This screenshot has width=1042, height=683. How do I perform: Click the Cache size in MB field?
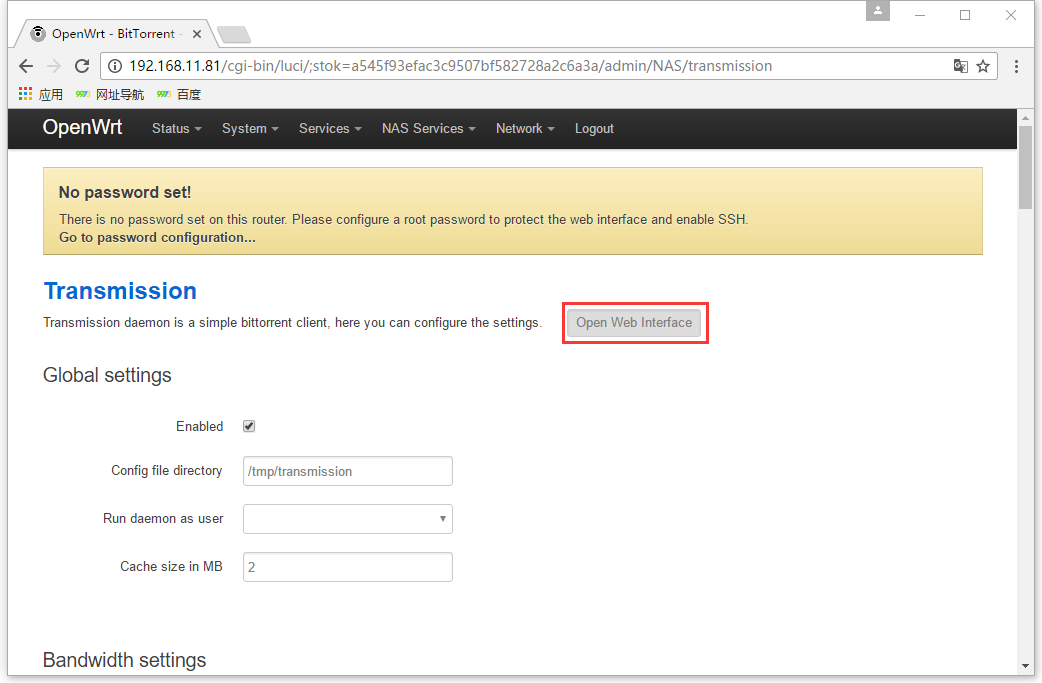[x=348, y=567]
